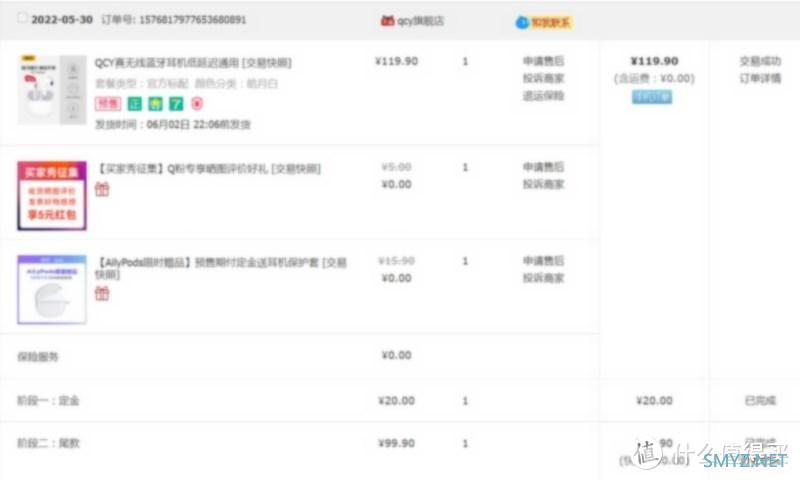
Task: Click 投诉商家 in the QCY earphones row
Action: tap(543, 79)
